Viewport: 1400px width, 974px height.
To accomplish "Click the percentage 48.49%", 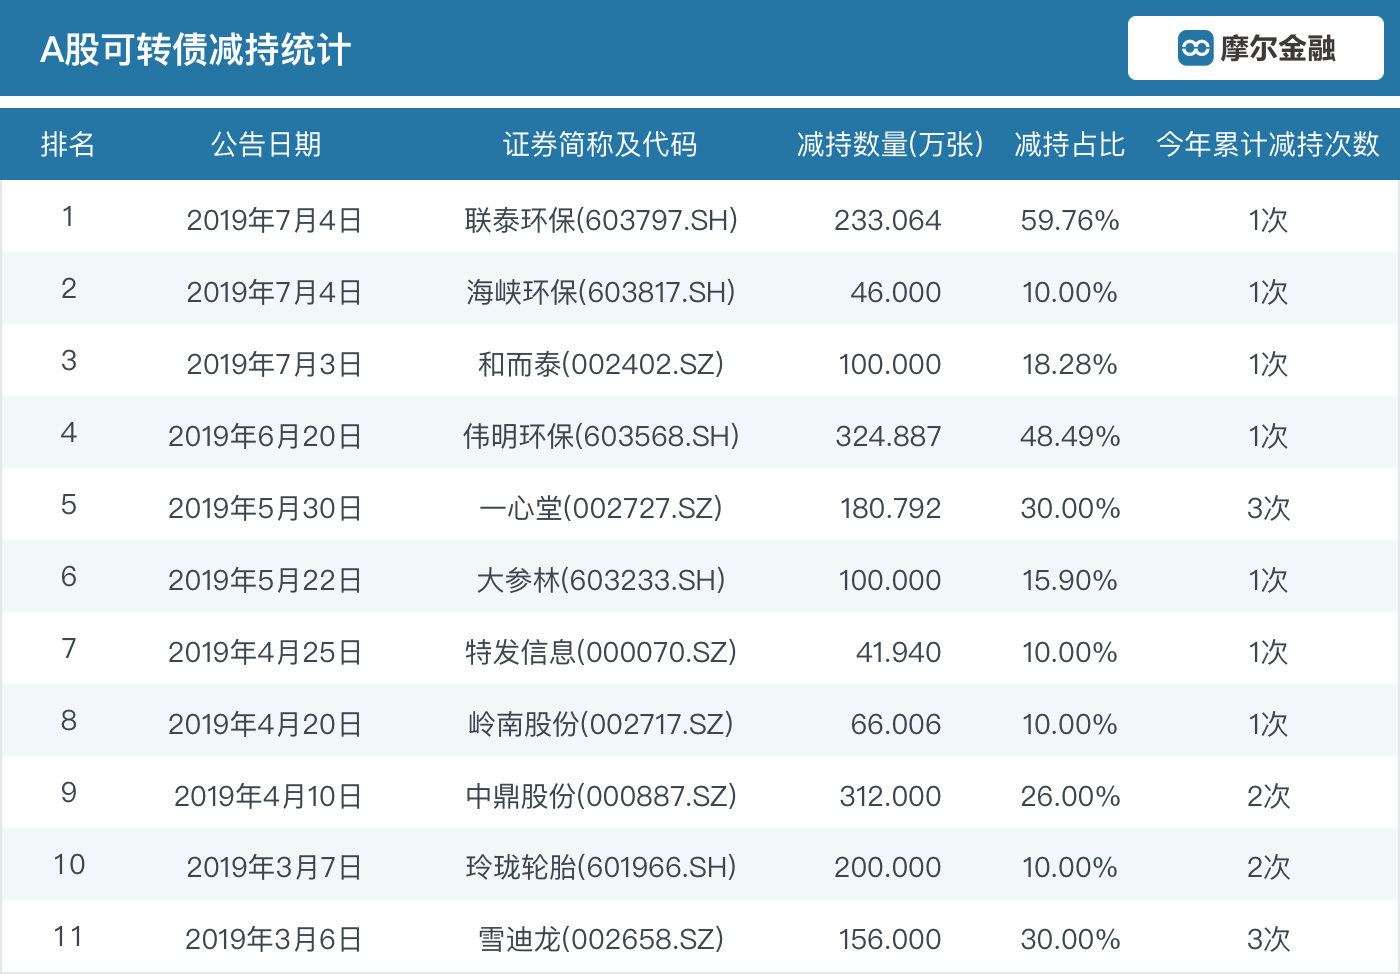I will [x=1070, y=436].
